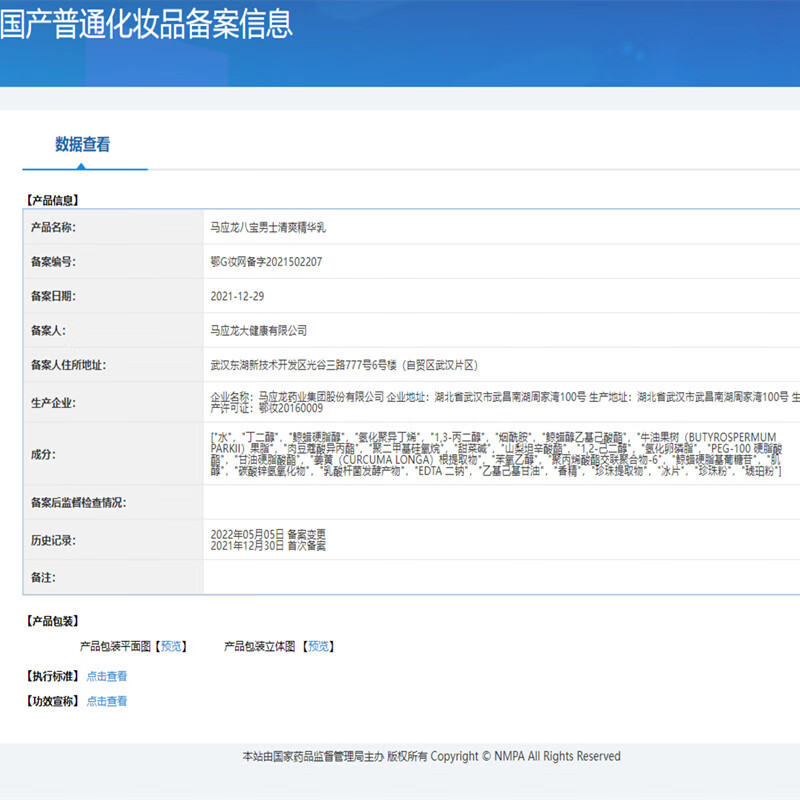The image size is (800, 800).
Task: Open the 产品包装立体图 预览 link
Action: point(318,647)
